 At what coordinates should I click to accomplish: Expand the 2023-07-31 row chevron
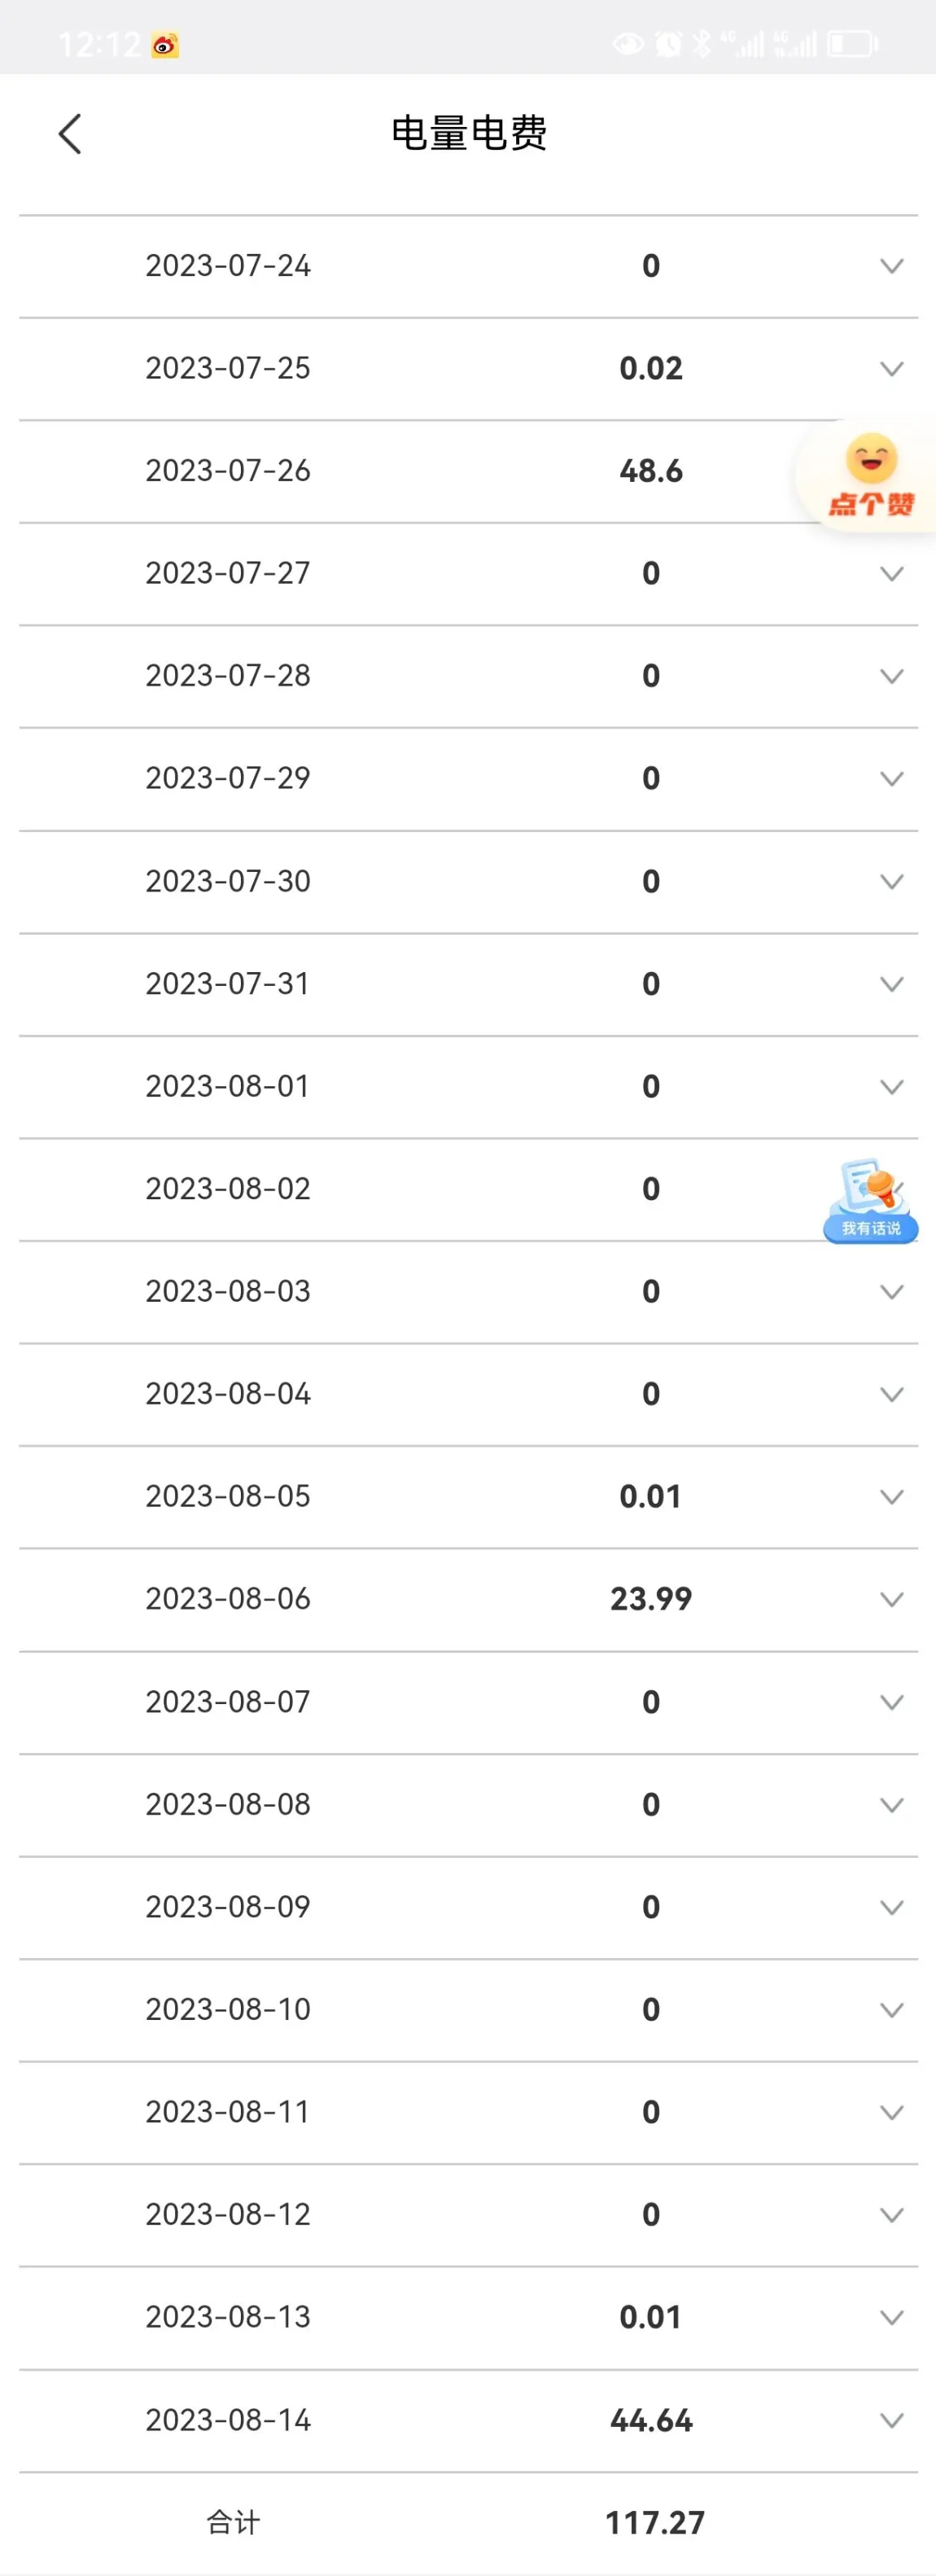tap(891, 984)
